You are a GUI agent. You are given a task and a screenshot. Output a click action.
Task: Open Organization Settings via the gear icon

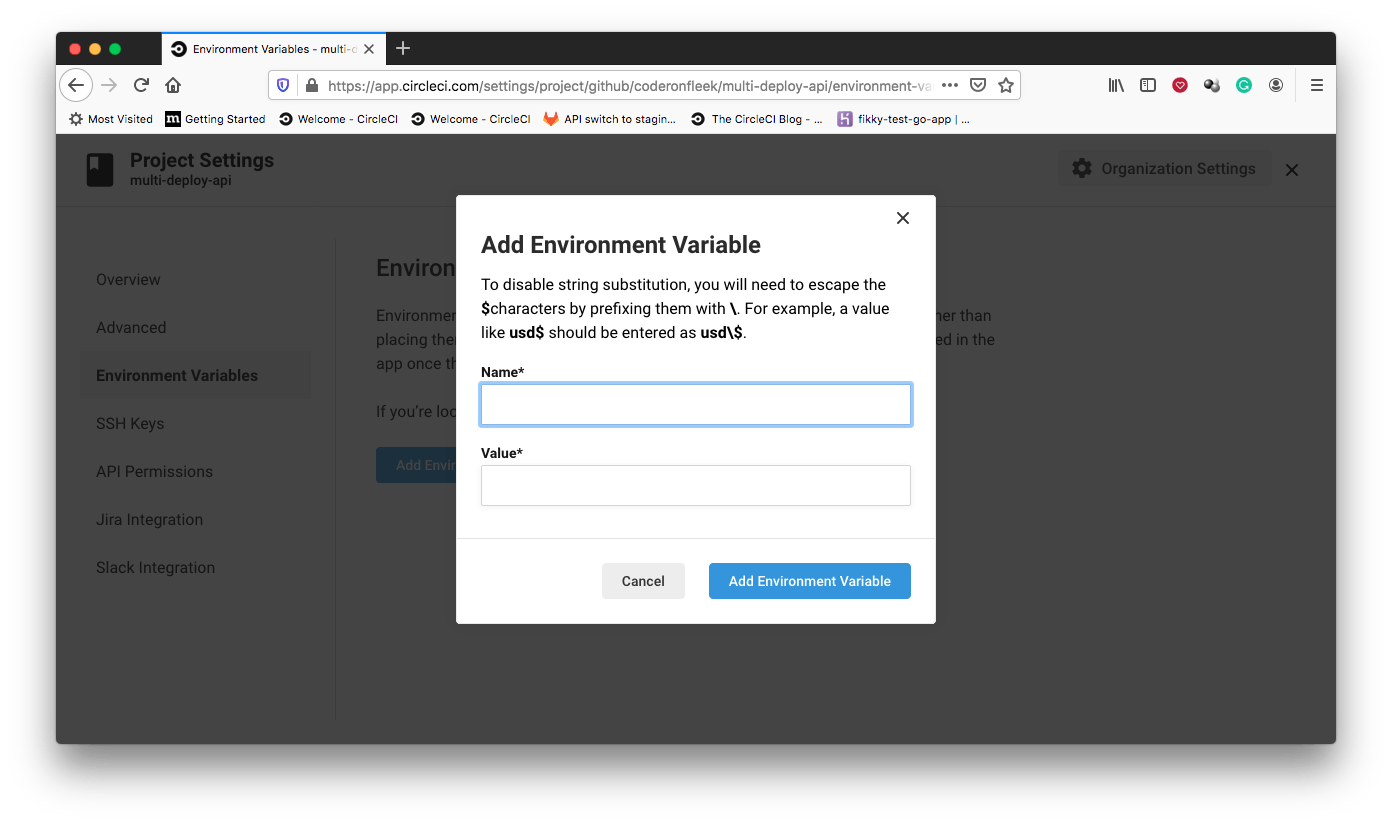1082,168
